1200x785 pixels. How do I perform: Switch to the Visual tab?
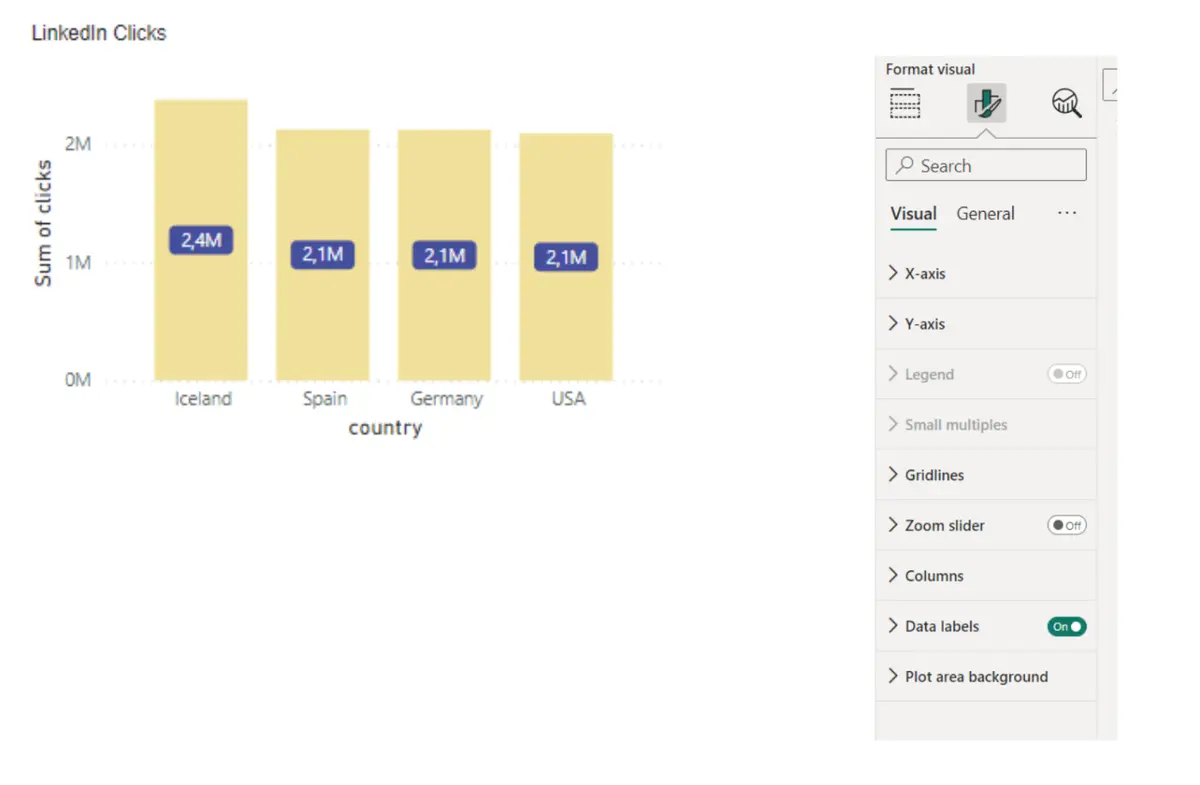click(913, 213)
